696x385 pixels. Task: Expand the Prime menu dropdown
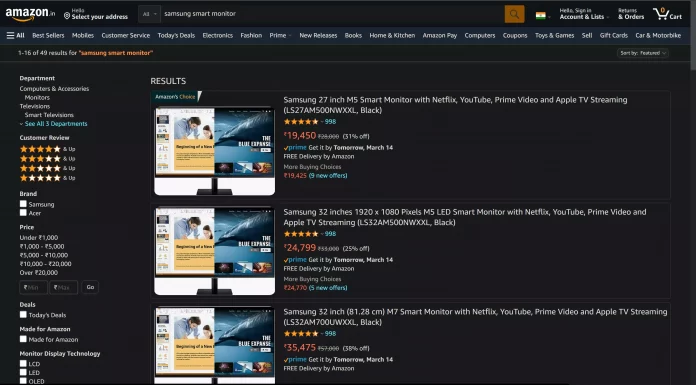point(281,36)
